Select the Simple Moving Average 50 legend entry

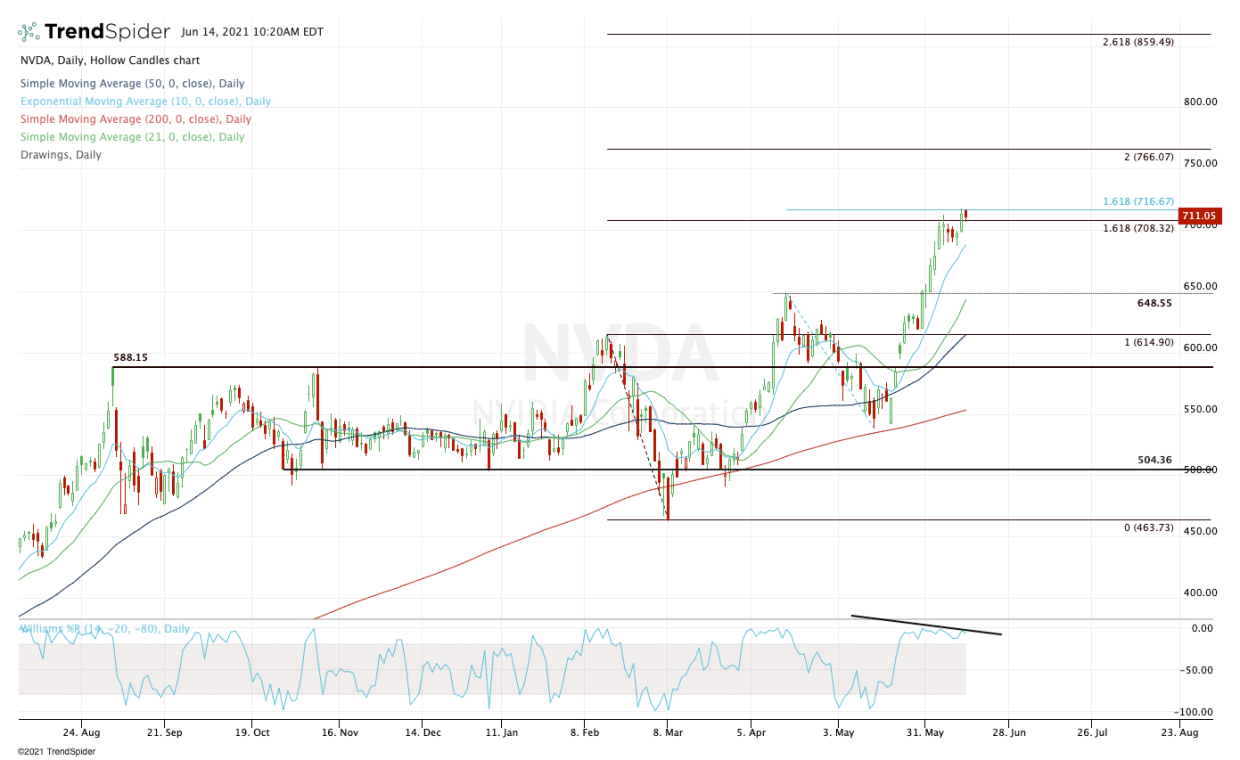coord(132,84)
